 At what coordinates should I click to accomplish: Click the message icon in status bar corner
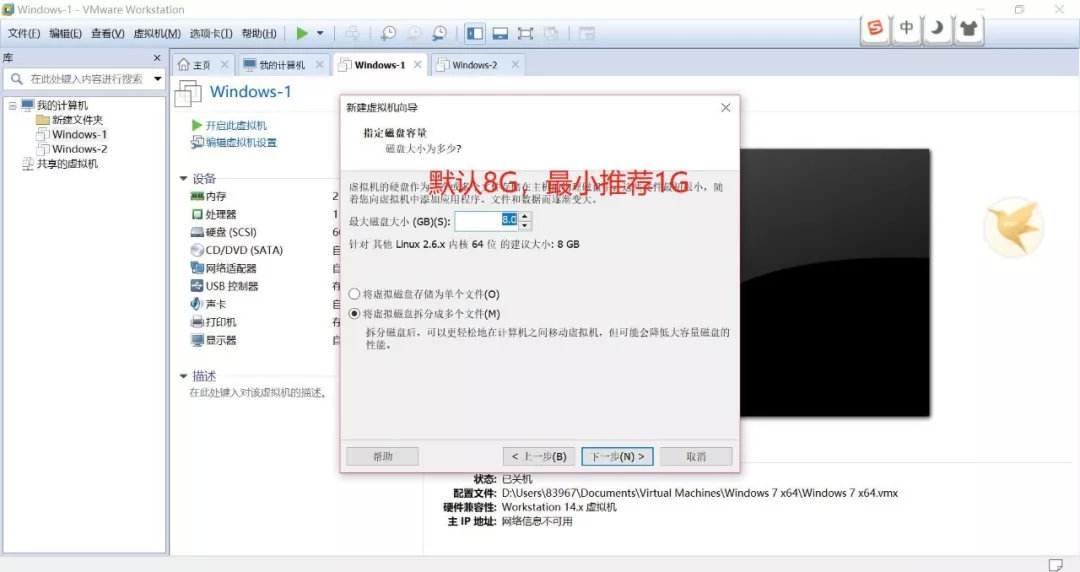click(x=1055, y=564)
